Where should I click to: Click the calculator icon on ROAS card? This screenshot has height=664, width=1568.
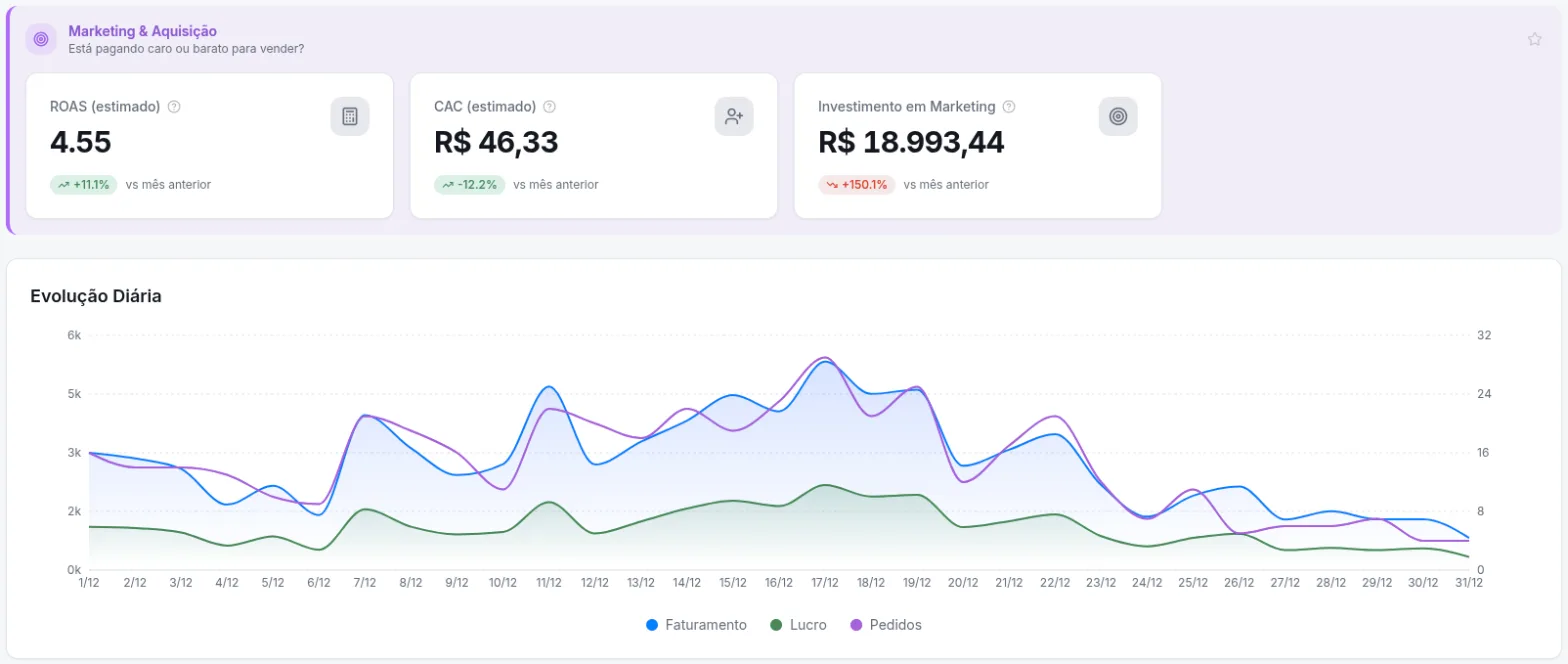350,116
